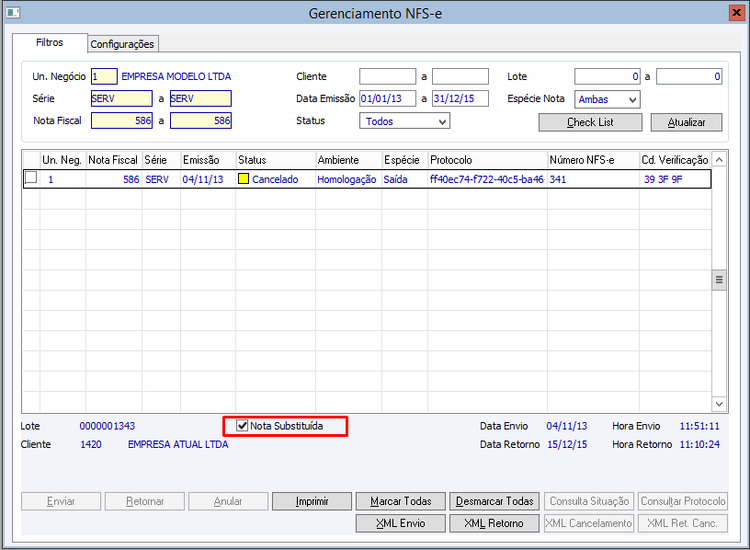
Task: Click the client name EMPRESA ATUAL LTDA
Action: (178, 444)
